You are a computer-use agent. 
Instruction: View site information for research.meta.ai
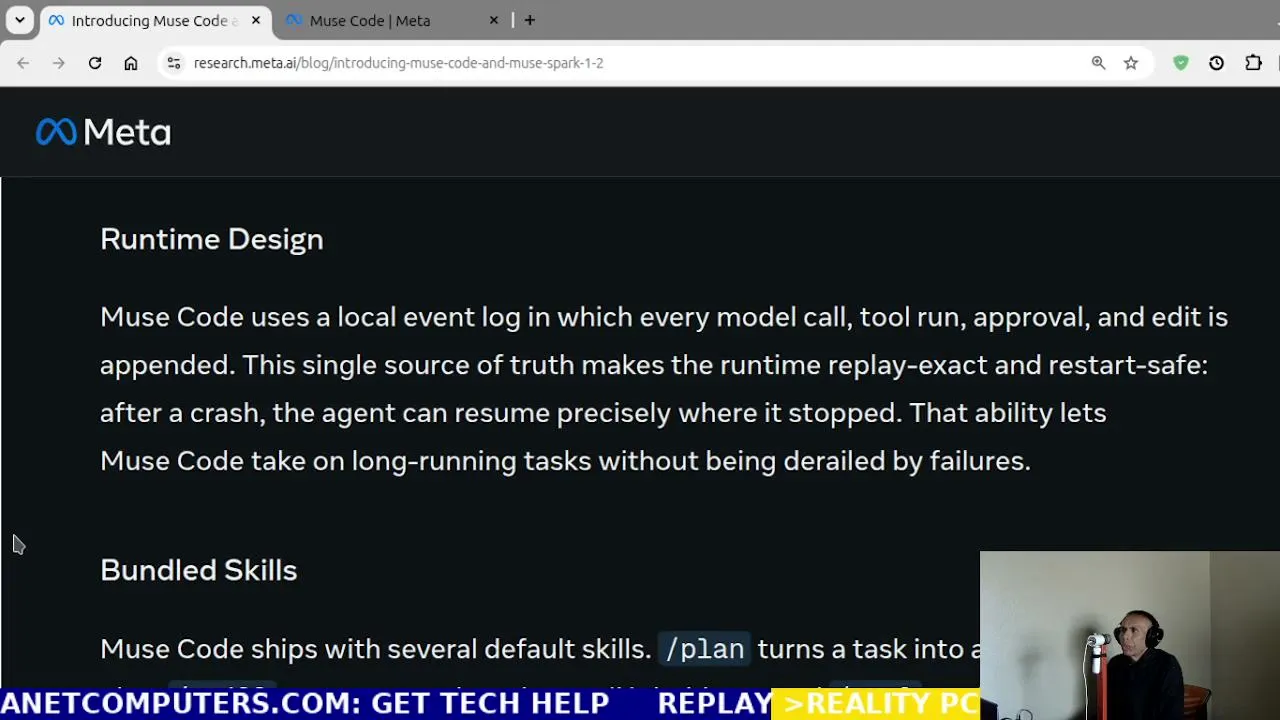[x=174, y=63]
